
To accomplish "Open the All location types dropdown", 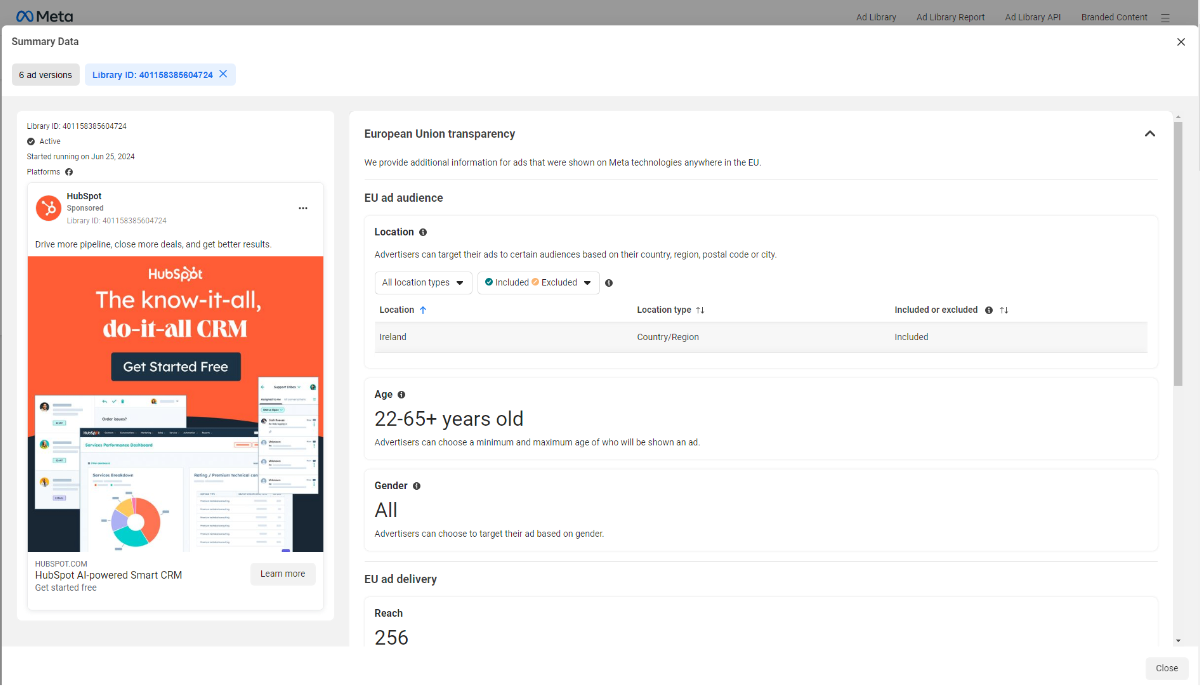I will click(424, 283).
